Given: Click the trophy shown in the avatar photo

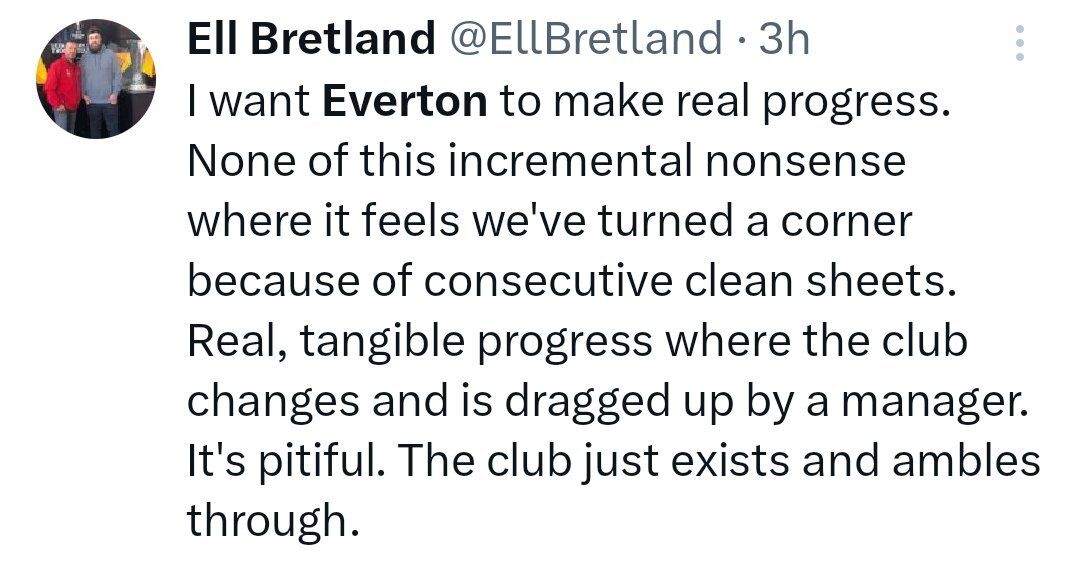Looking at the screenshot, I should pos(138,67).
